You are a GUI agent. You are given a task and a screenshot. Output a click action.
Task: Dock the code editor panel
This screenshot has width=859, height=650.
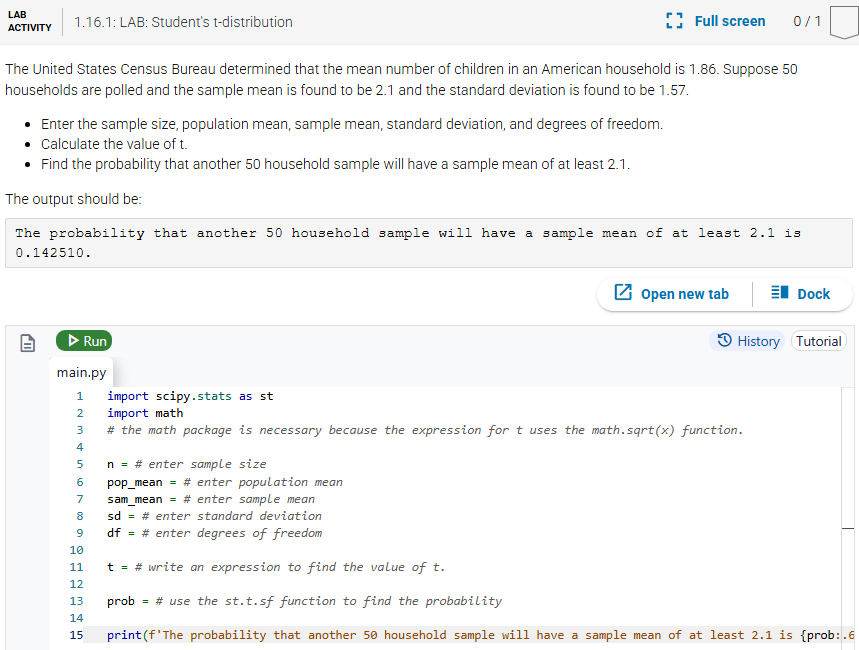click(800, 294)
